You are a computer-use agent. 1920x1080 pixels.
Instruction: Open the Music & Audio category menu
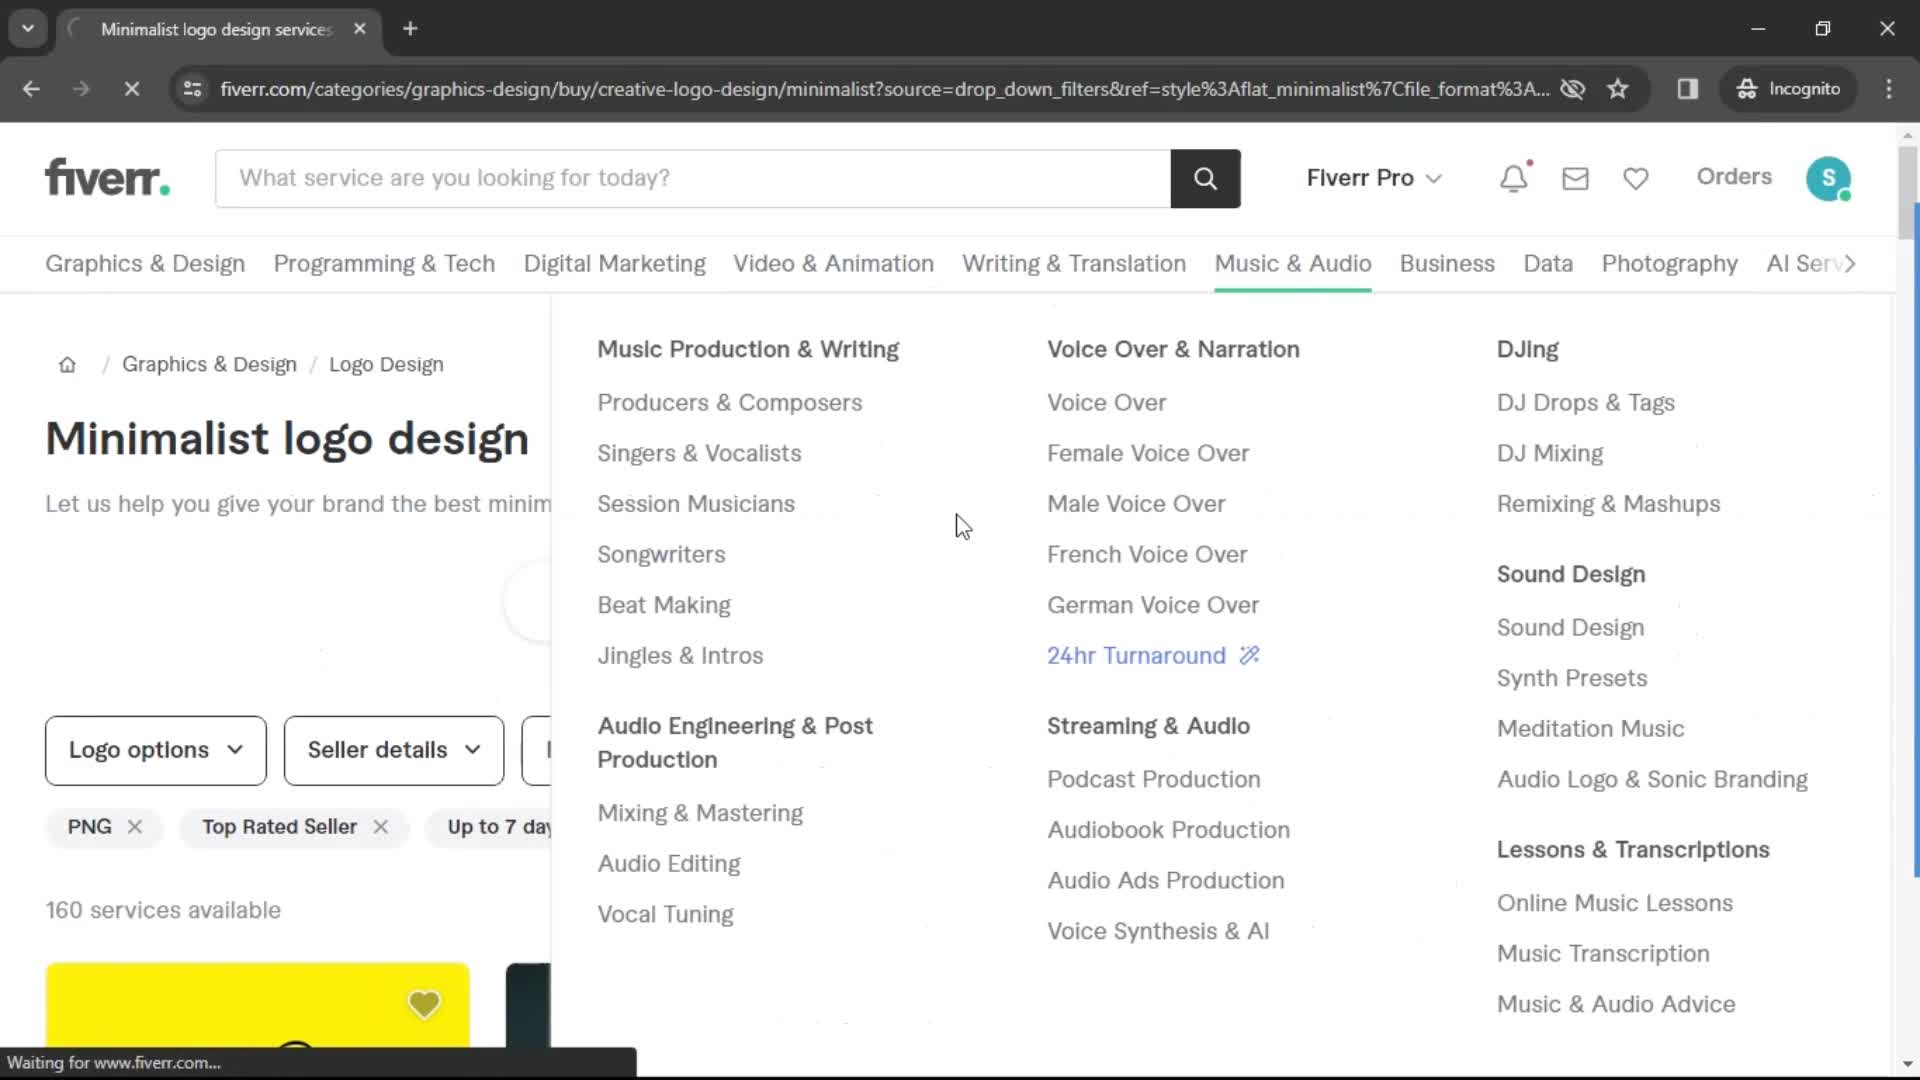pos(1294,264)
